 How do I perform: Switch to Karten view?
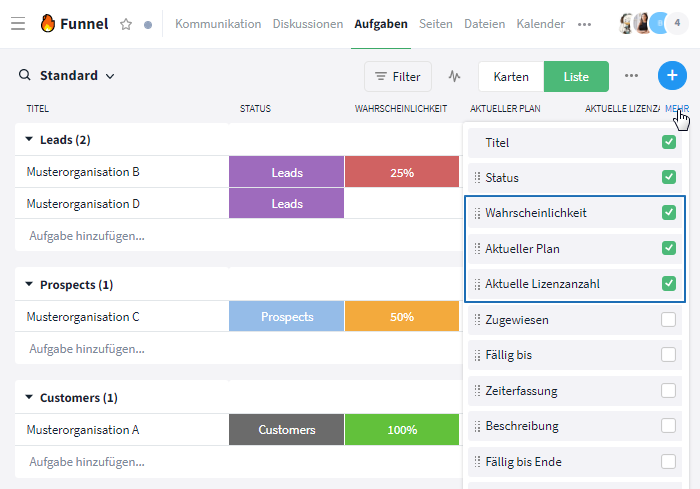(x=511, y=76)
